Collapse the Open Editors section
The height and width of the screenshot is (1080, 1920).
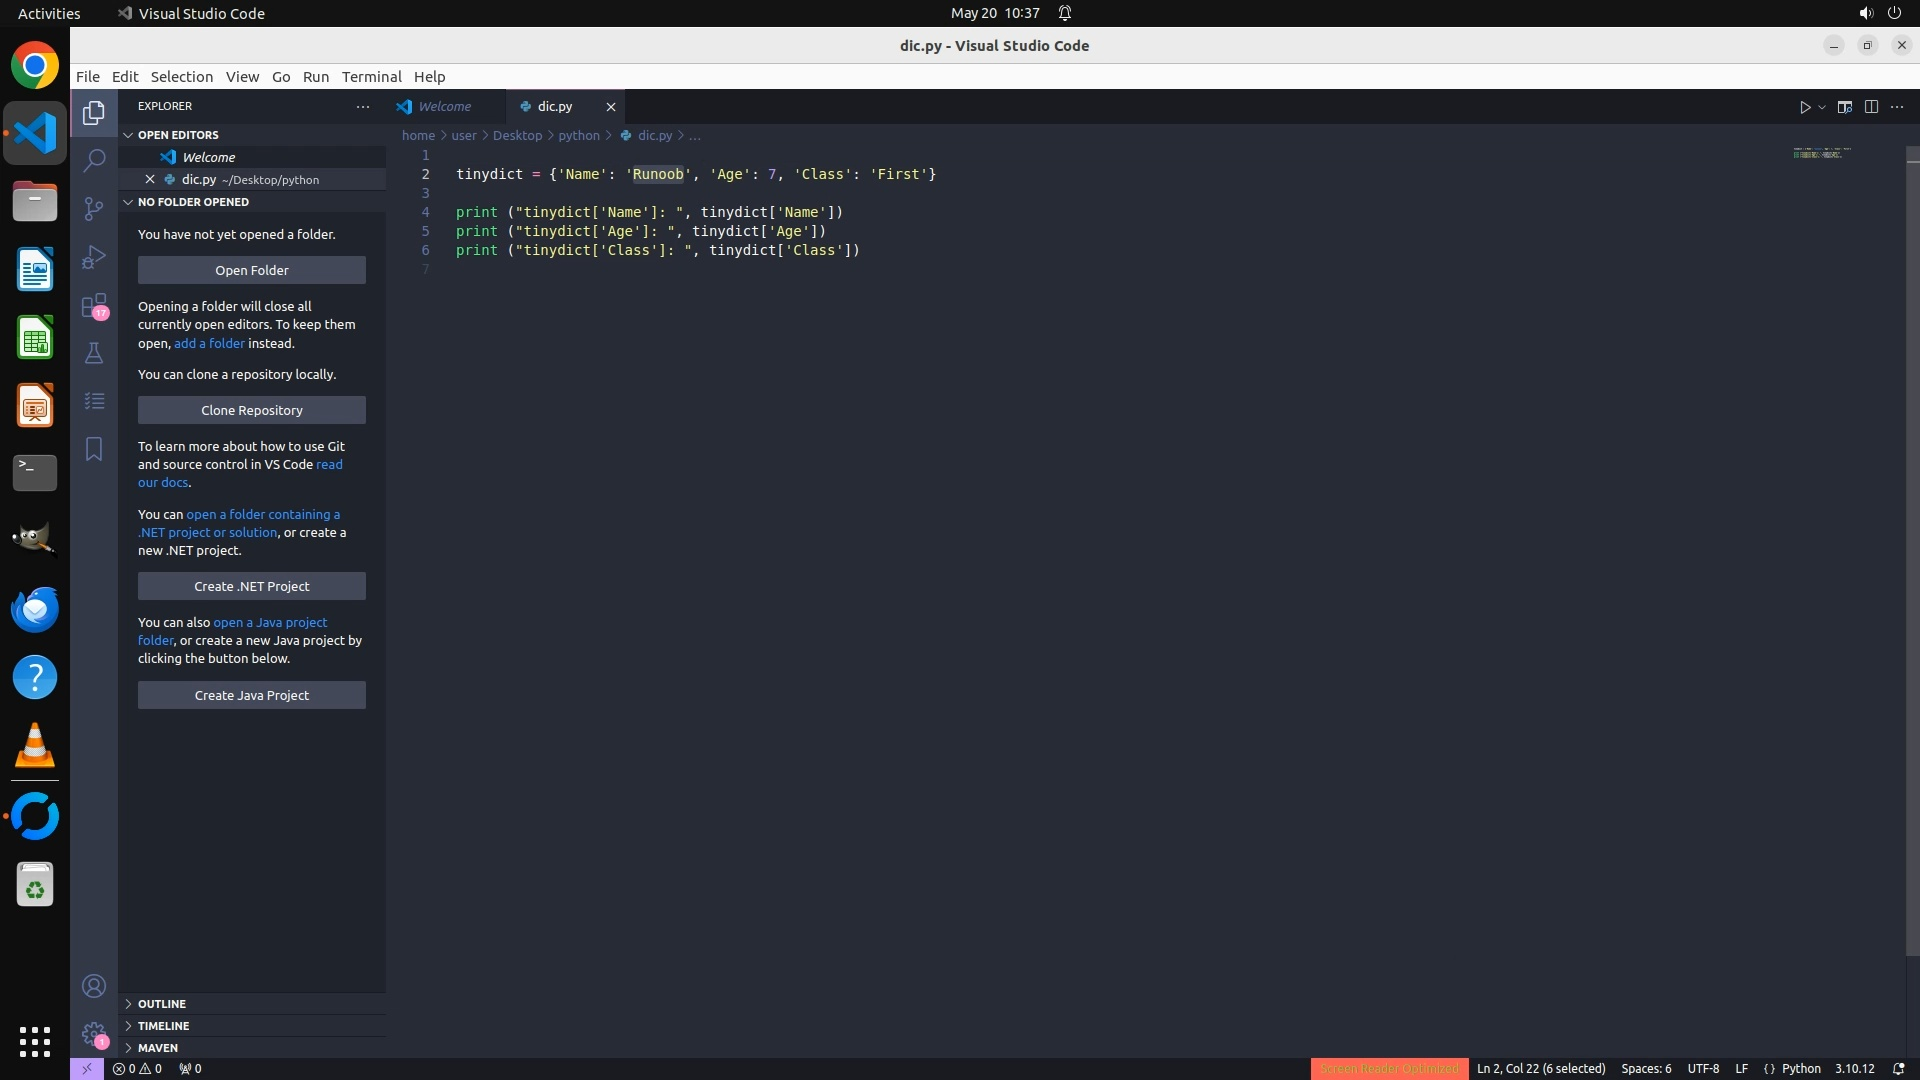click(x=178, y=135)
